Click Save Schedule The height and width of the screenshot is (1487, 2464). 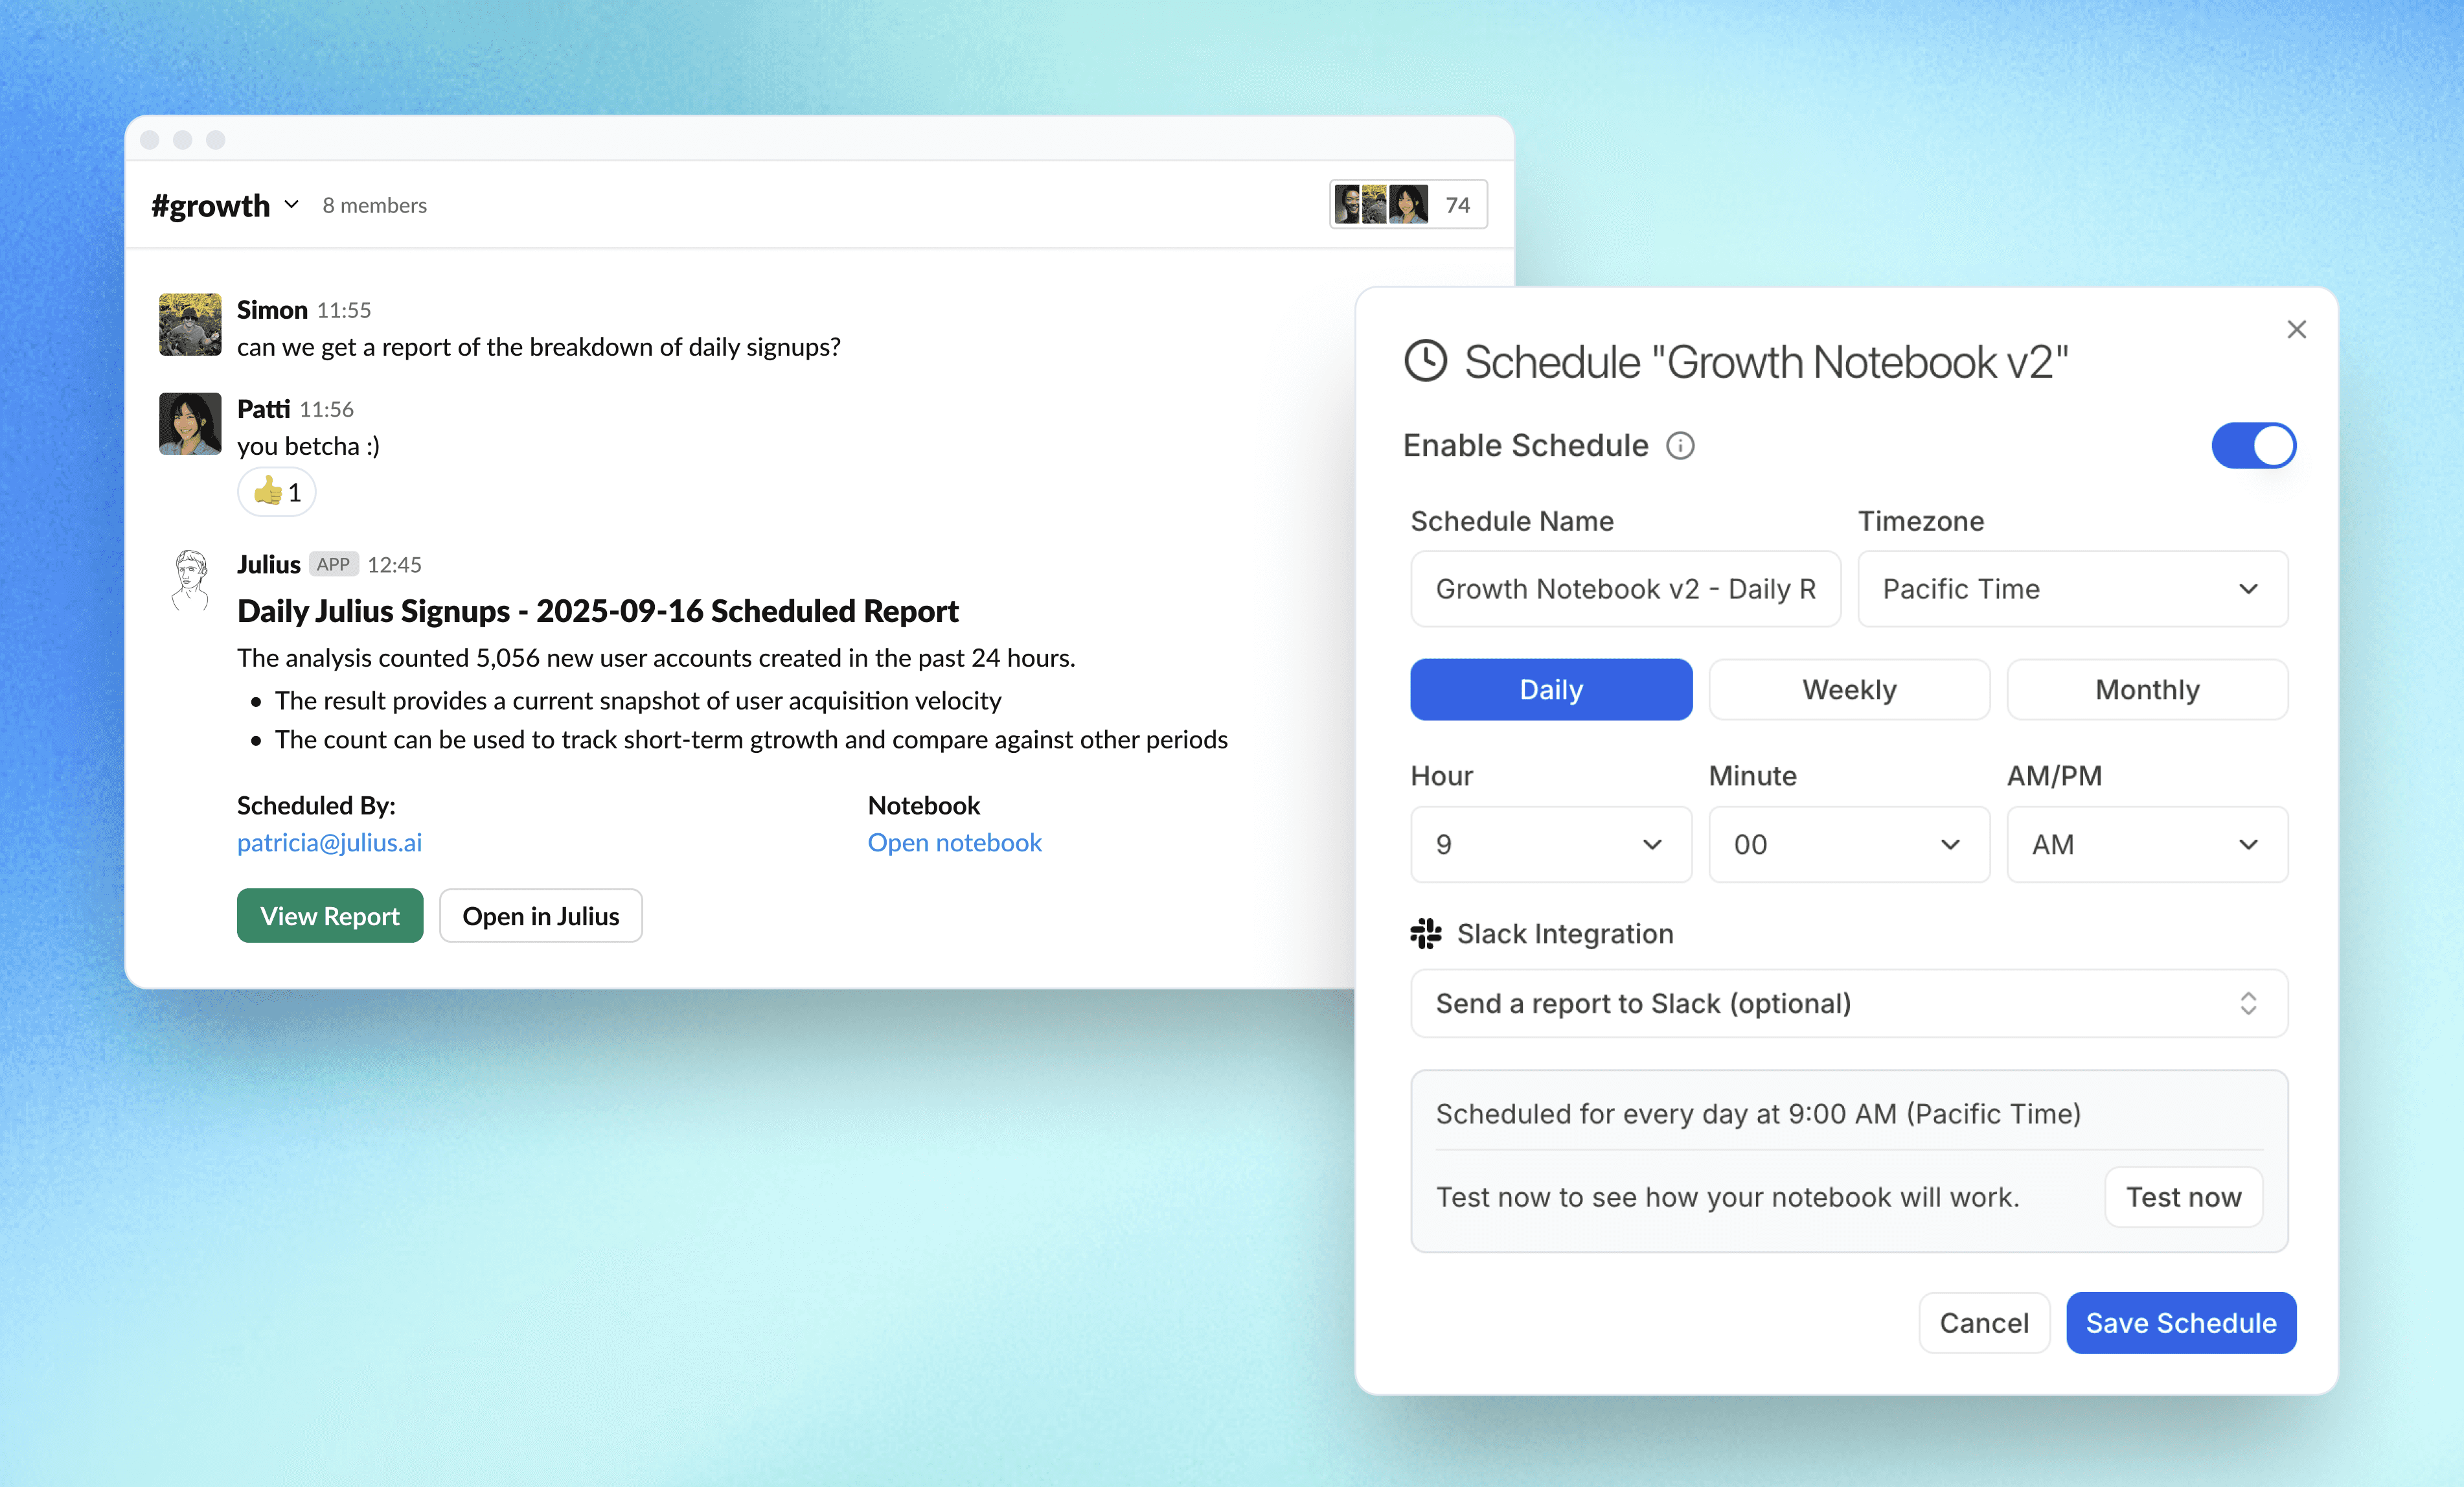click(x=2181, y=1323)
